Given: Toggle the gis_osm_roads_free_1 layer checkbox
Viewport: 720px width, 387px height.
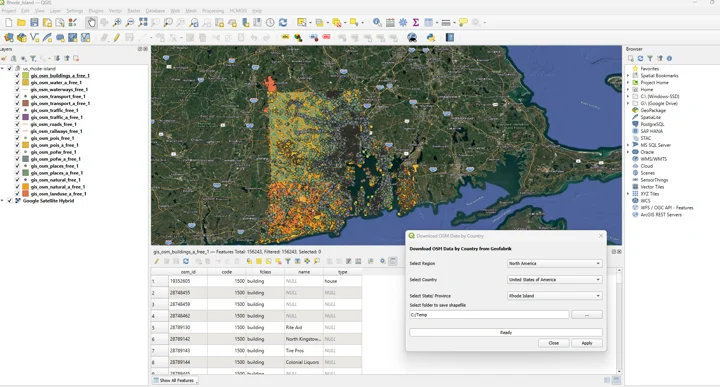Looking at the screenshot, I should (x=17, y=124).
